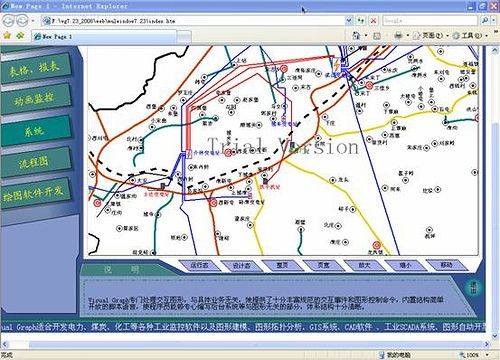The image size is (500, 360).
Task: Open the search provider dropdown arrow
Action: click(x=494, y=21)
